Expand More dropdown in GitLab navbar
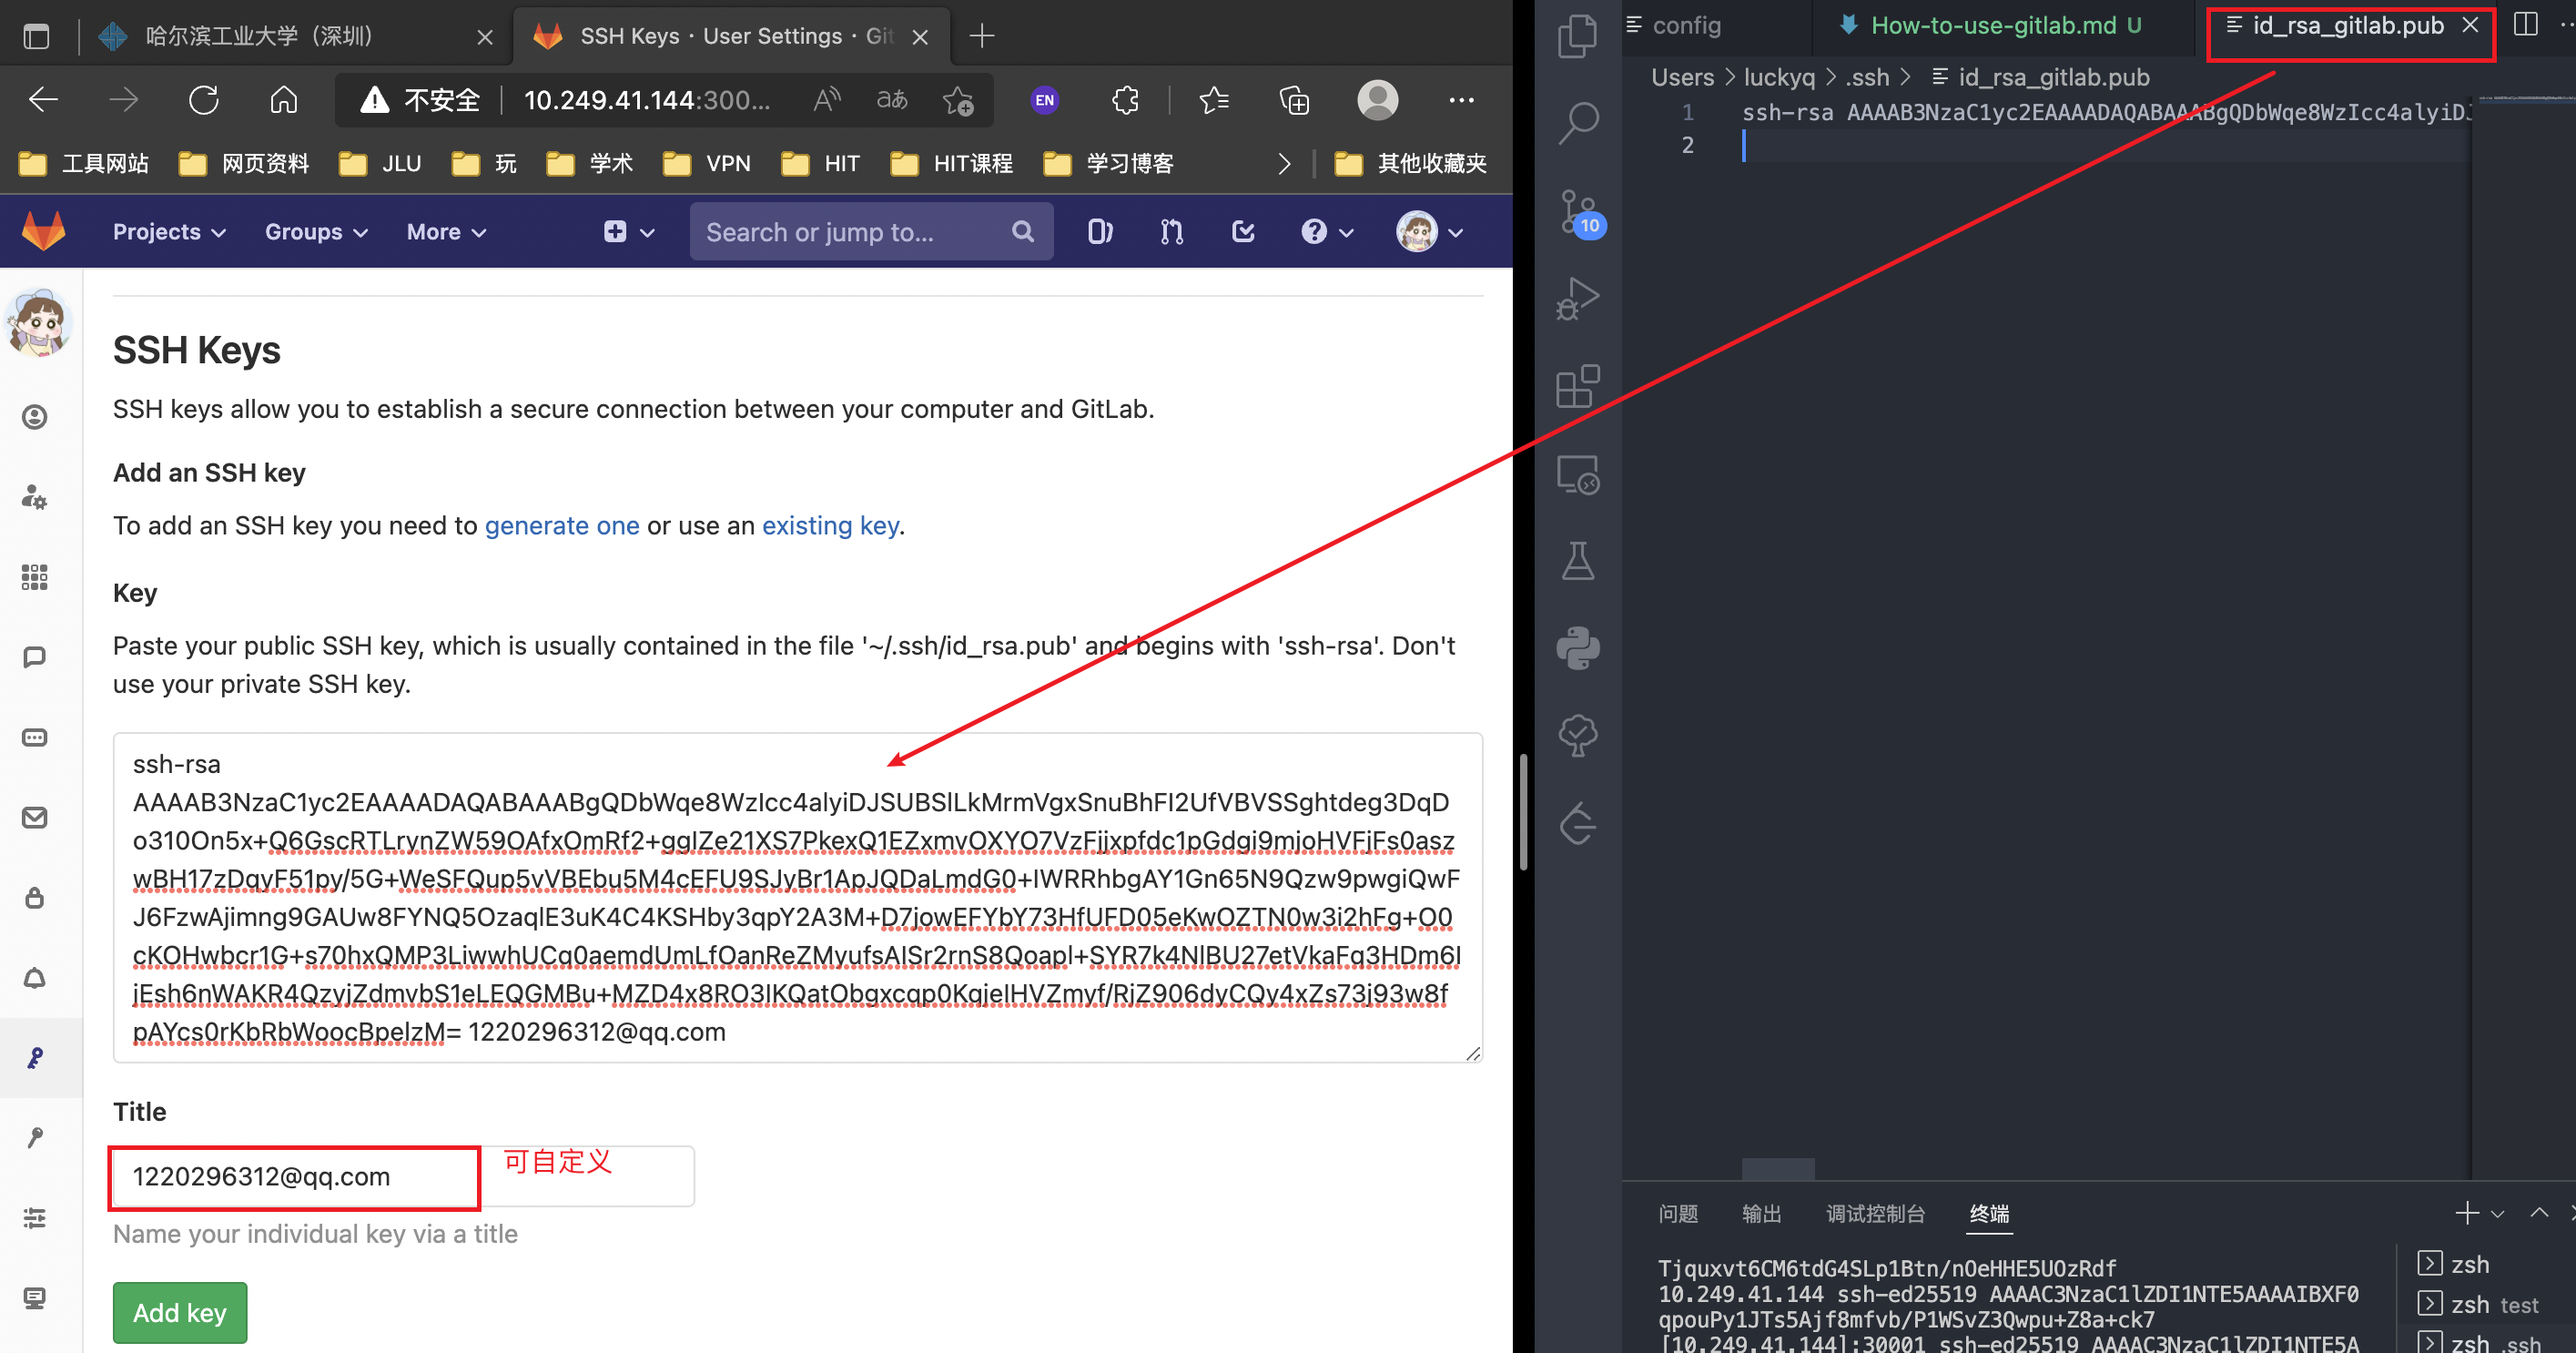This screenshot has width=2576, height=1353. [x=446, y=232]
